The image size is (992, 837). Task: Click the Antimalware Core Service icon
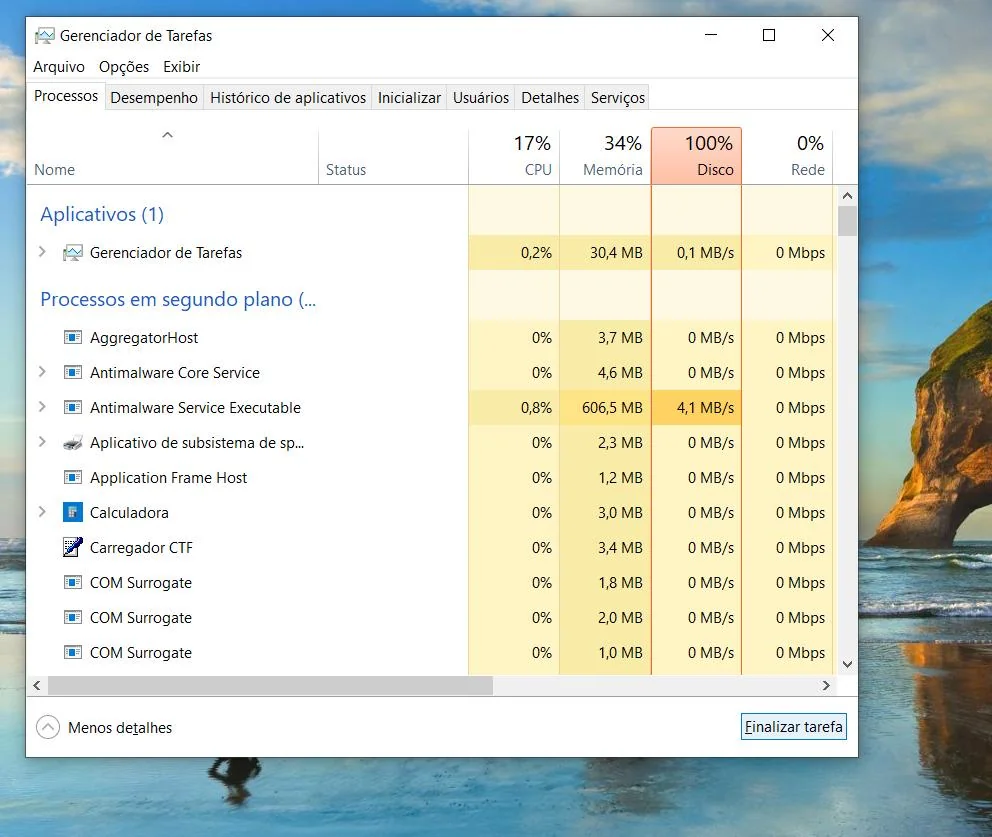pos(73,373)
